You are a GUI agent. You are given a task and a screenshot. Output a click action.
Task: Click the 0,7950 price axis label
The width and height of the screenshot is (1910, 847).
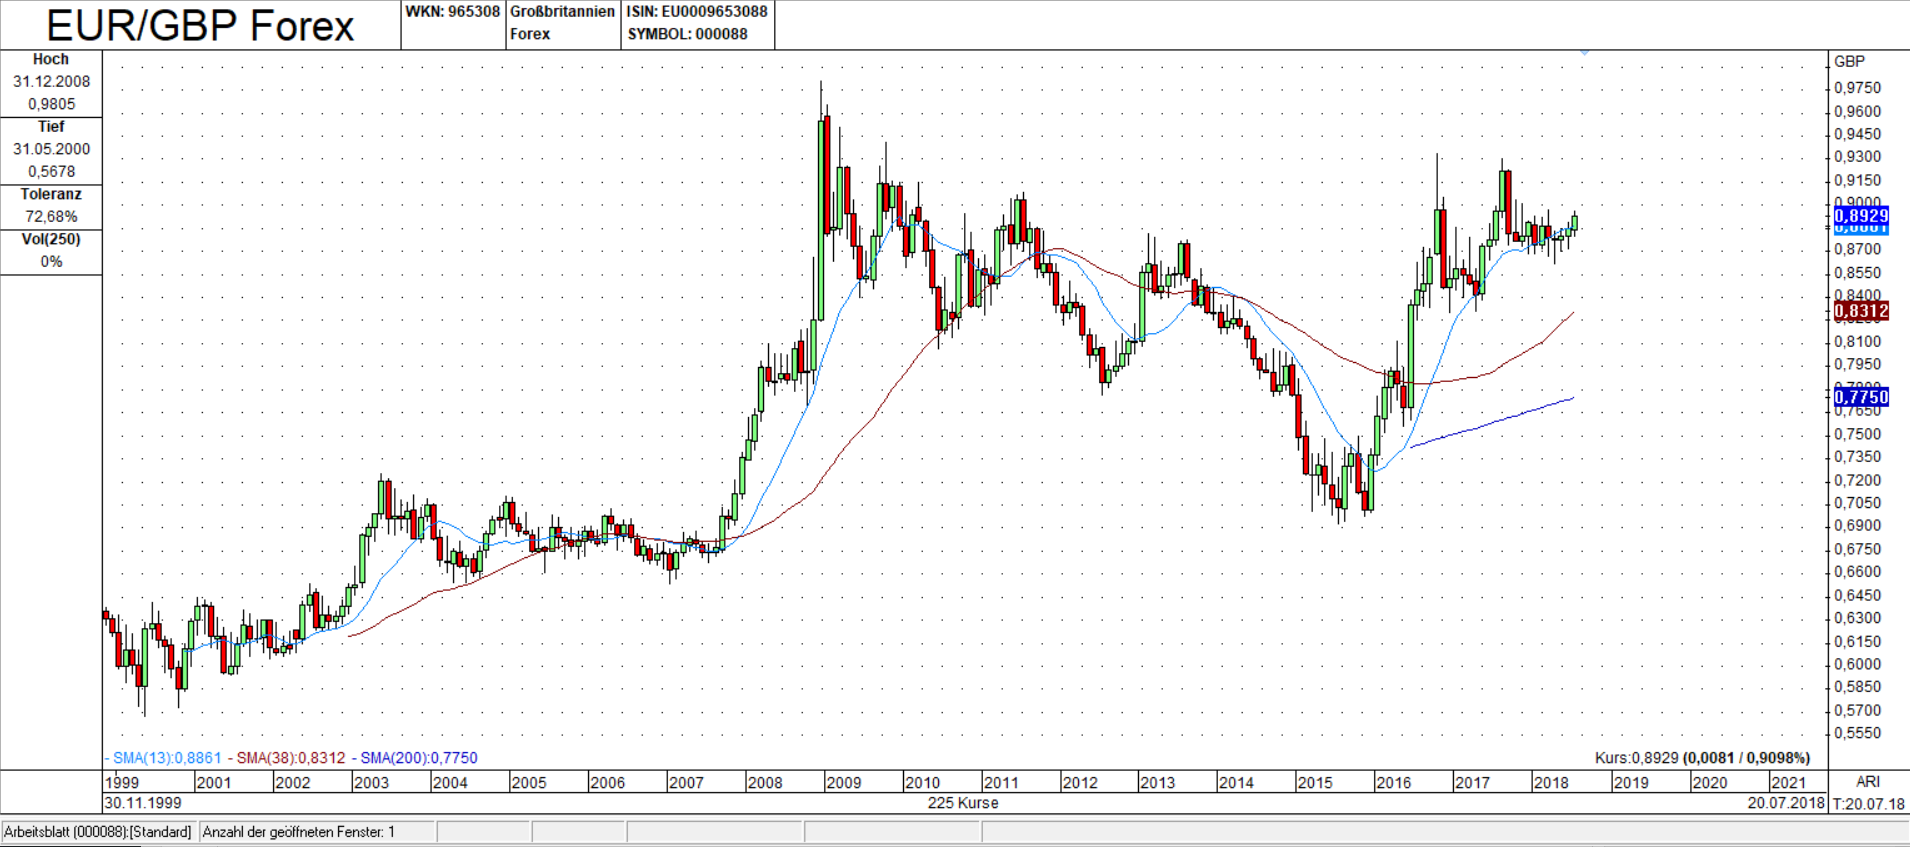(1857, 365)
